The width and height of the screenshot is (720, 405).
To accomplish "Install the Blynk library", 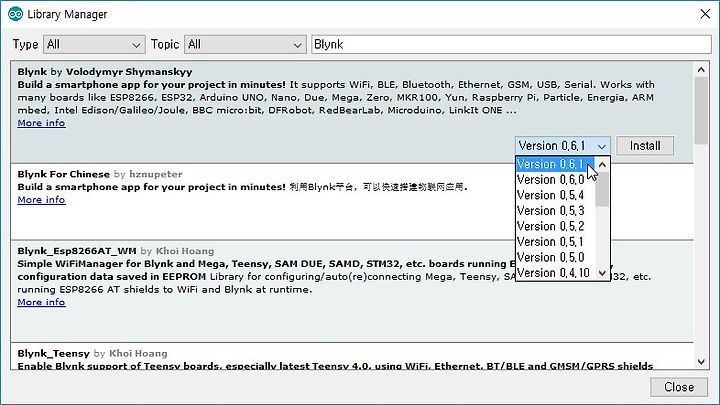I will [x=645, y=146].
